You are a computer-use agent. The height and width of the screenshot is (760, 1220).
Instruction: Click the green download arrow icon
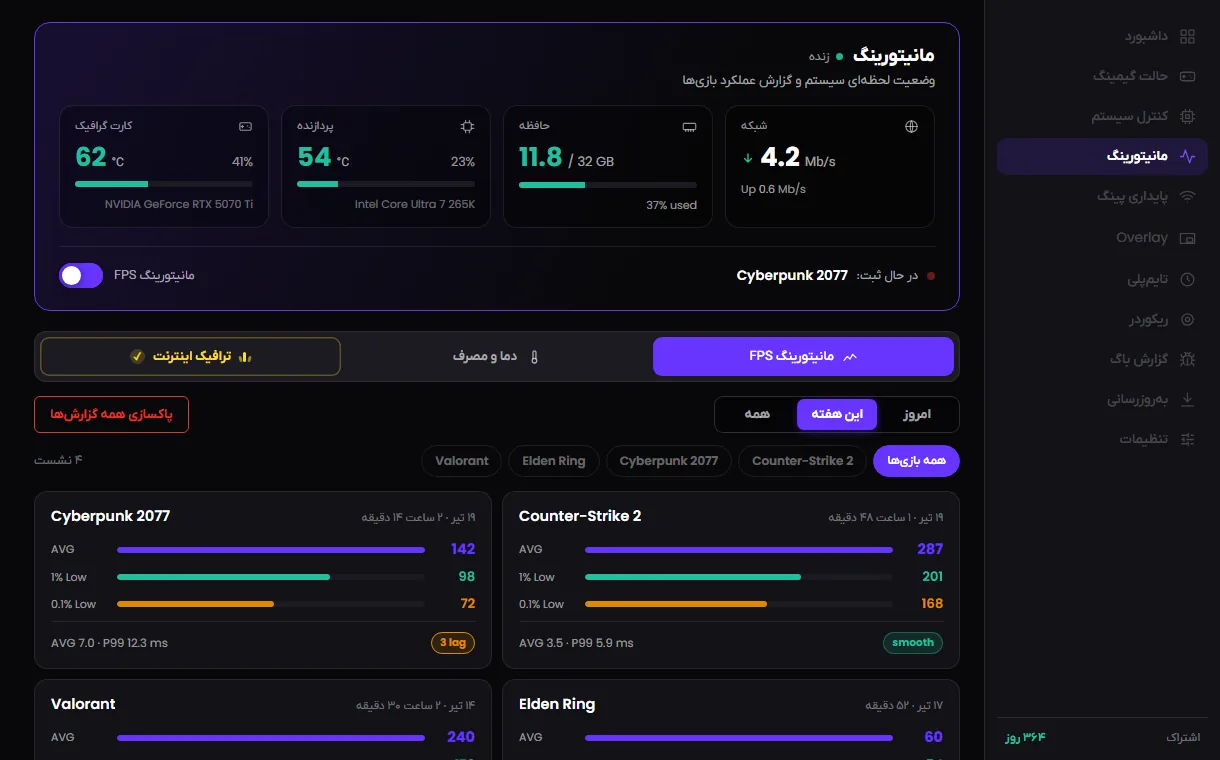(x=747, y=158)
